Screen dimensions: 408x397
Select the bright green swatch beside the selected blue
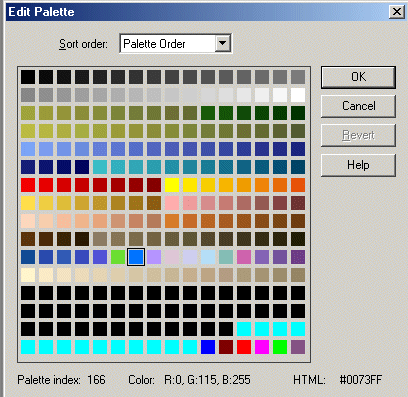(118, 257)
